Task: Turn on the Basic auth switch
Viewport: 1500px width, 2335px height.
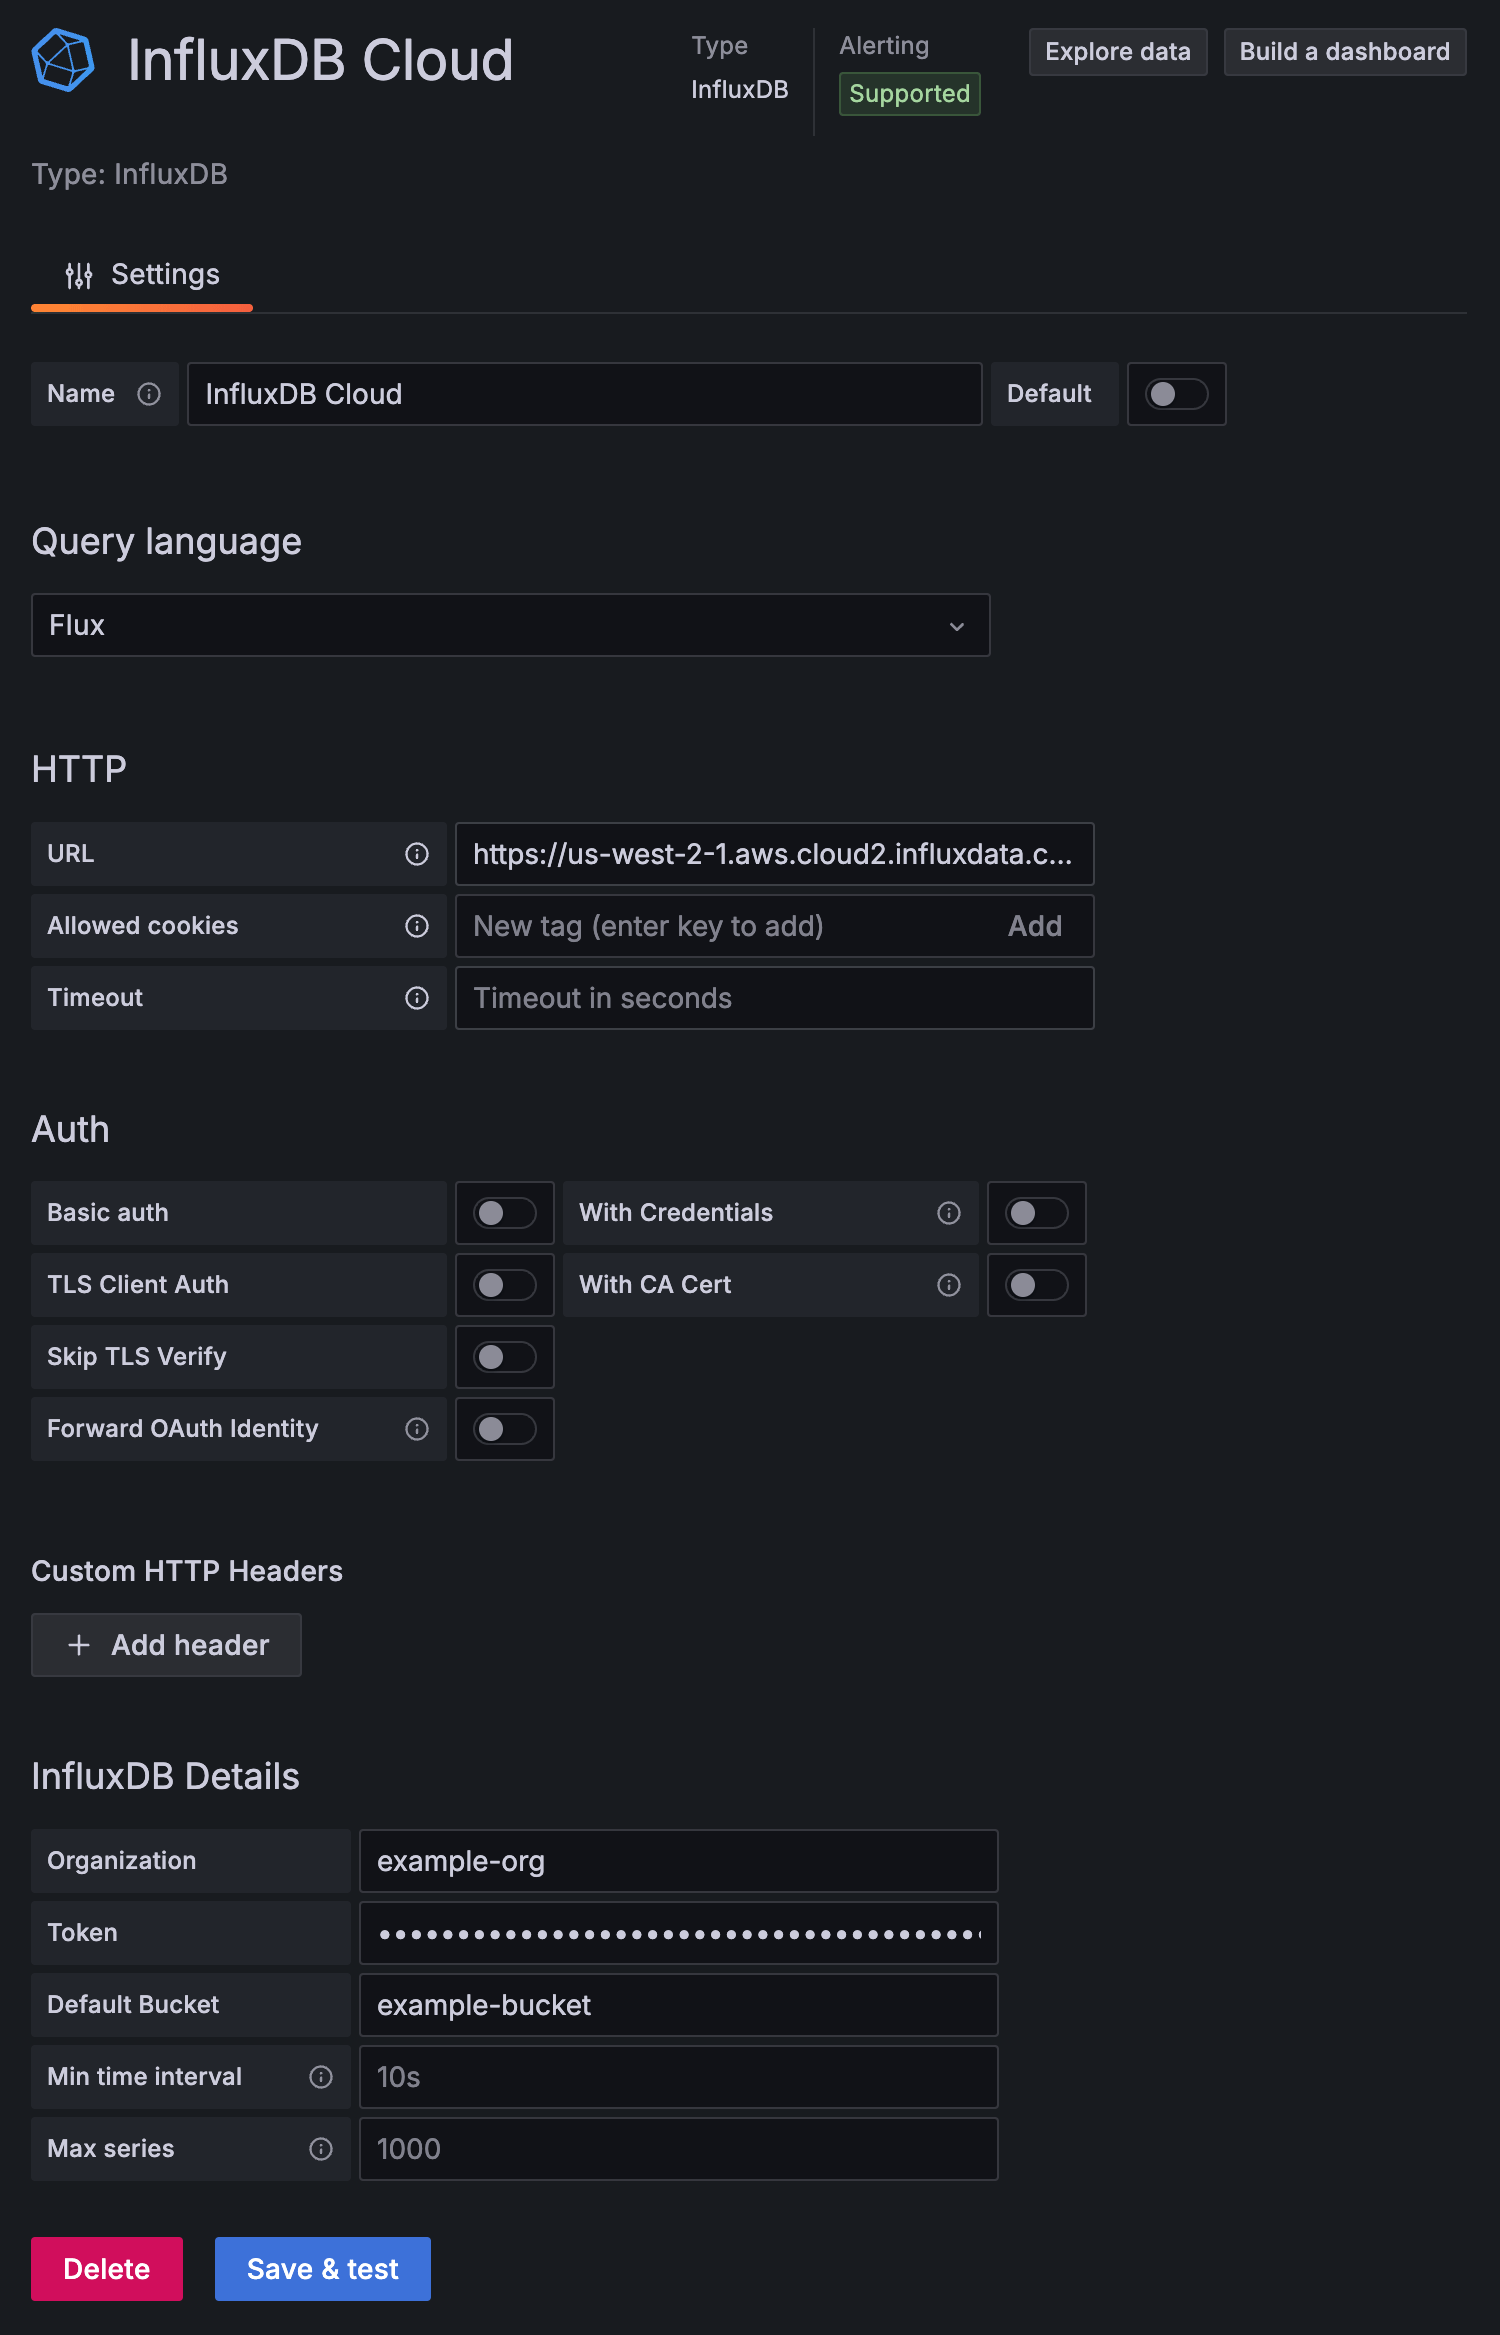Action: (504, 1213)
